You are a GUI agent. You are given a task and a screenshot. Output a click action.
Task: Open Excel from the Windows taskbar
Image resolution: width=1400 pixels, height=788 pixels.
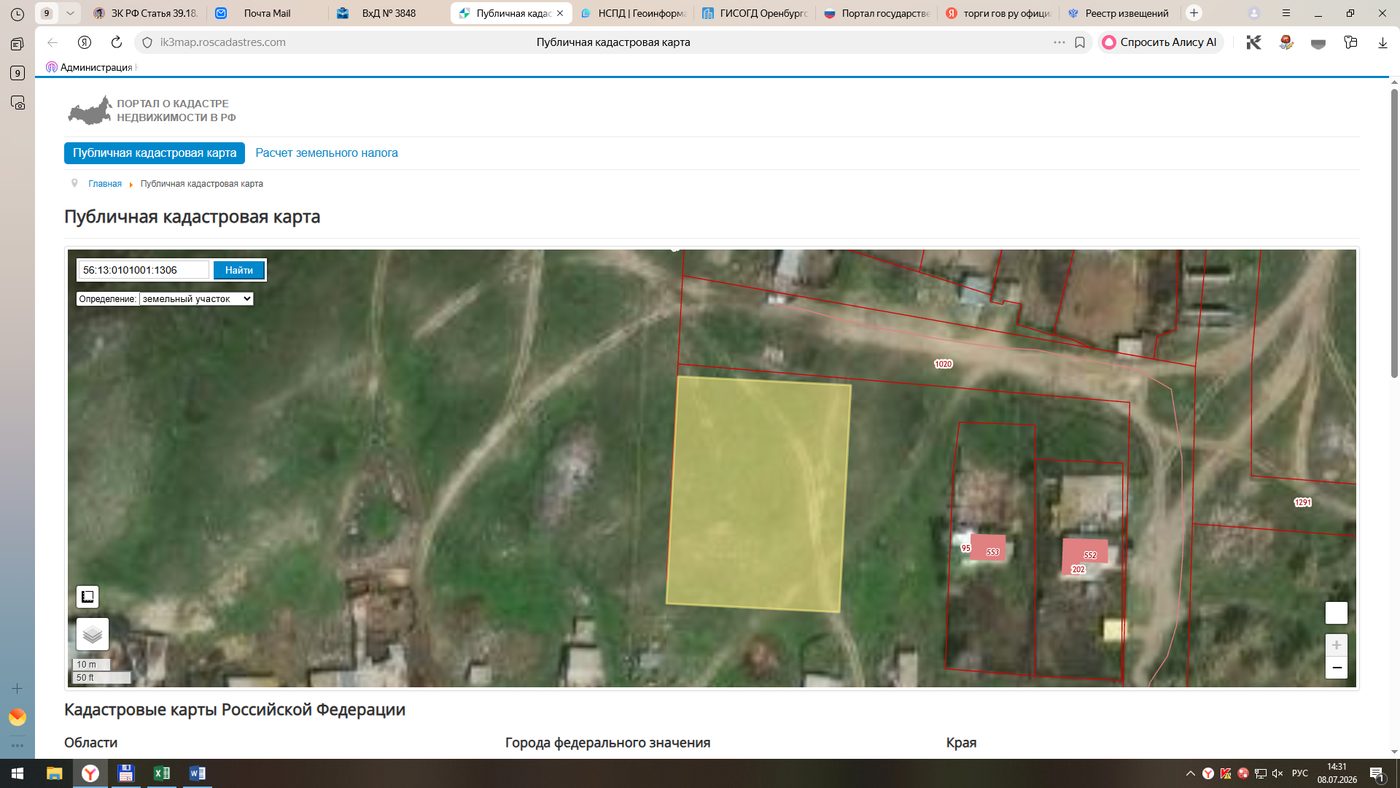[x=160, y=773]
